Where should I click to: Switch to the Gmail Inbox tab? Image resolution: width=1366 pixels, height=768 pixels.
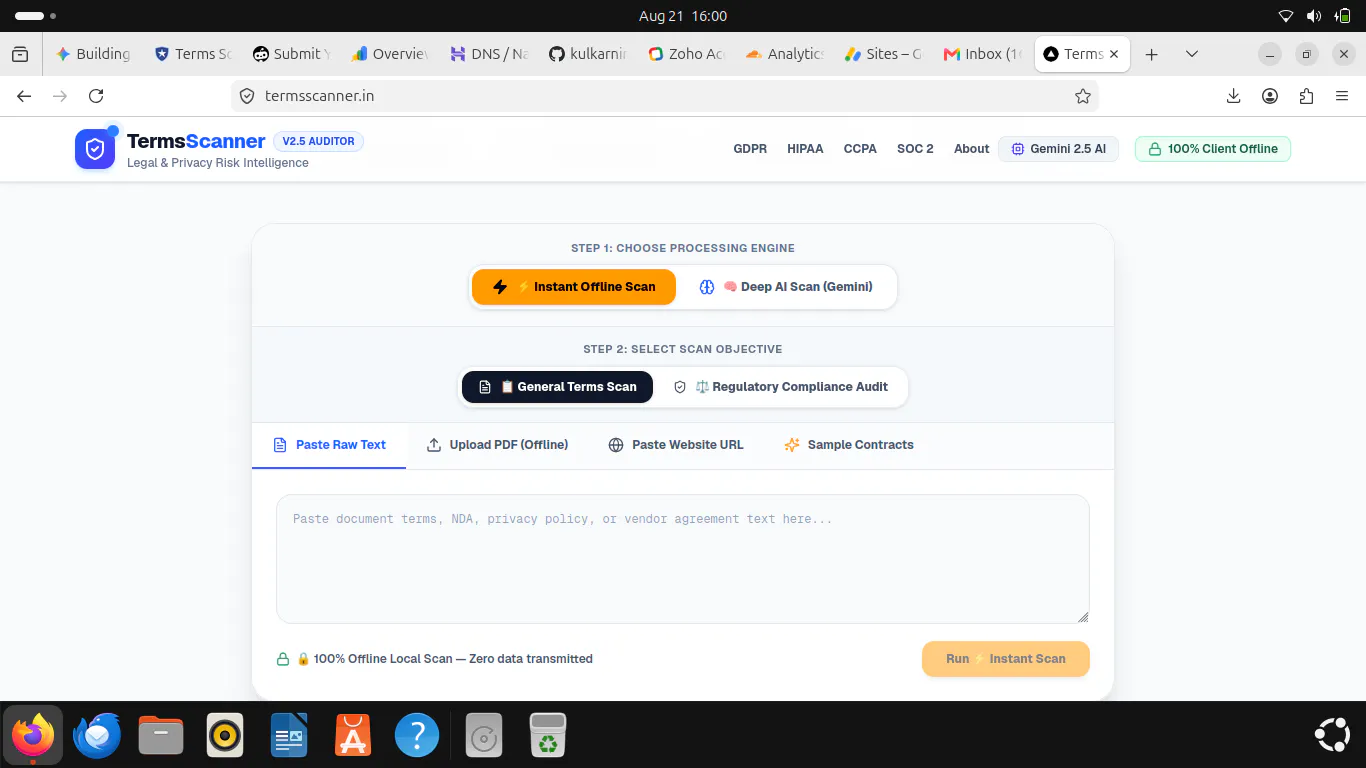pyautogui.click(x=984, y=54)
